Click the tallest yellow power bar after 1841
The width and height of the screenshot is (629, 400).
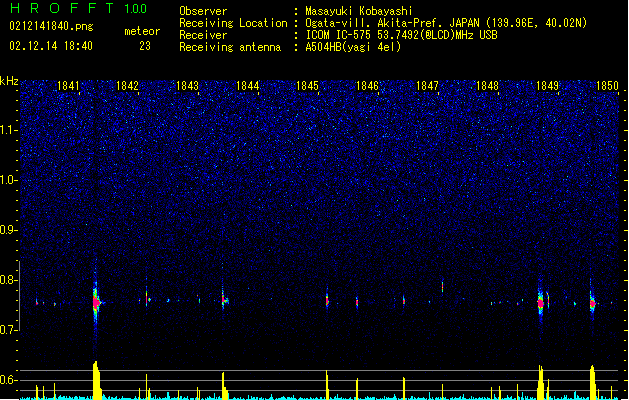coord(97,380)
